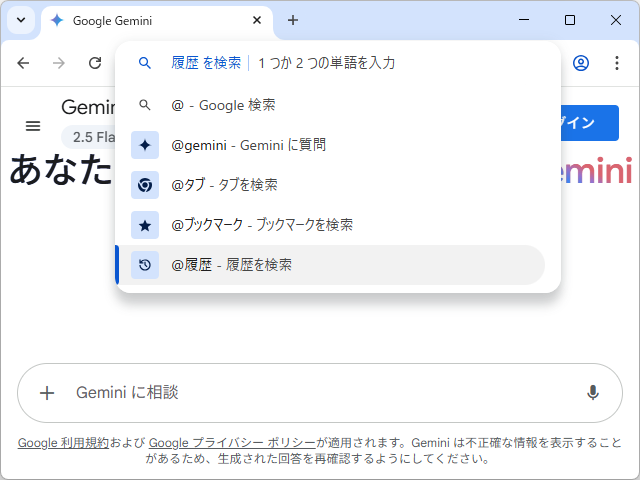The width and height of the screenshot is (640, 480).
Task: Open the 2.5 Flash model selector
Action: point(89,137)
